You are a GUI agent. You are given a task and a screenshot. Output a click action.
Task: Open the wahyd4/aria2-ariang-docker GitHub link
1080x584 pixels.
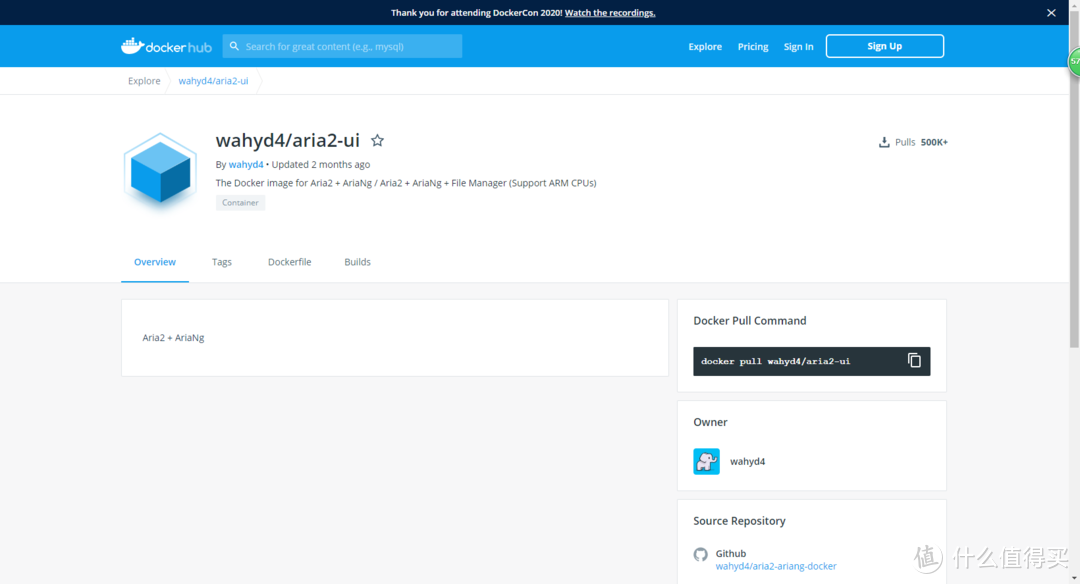point(776,566)
